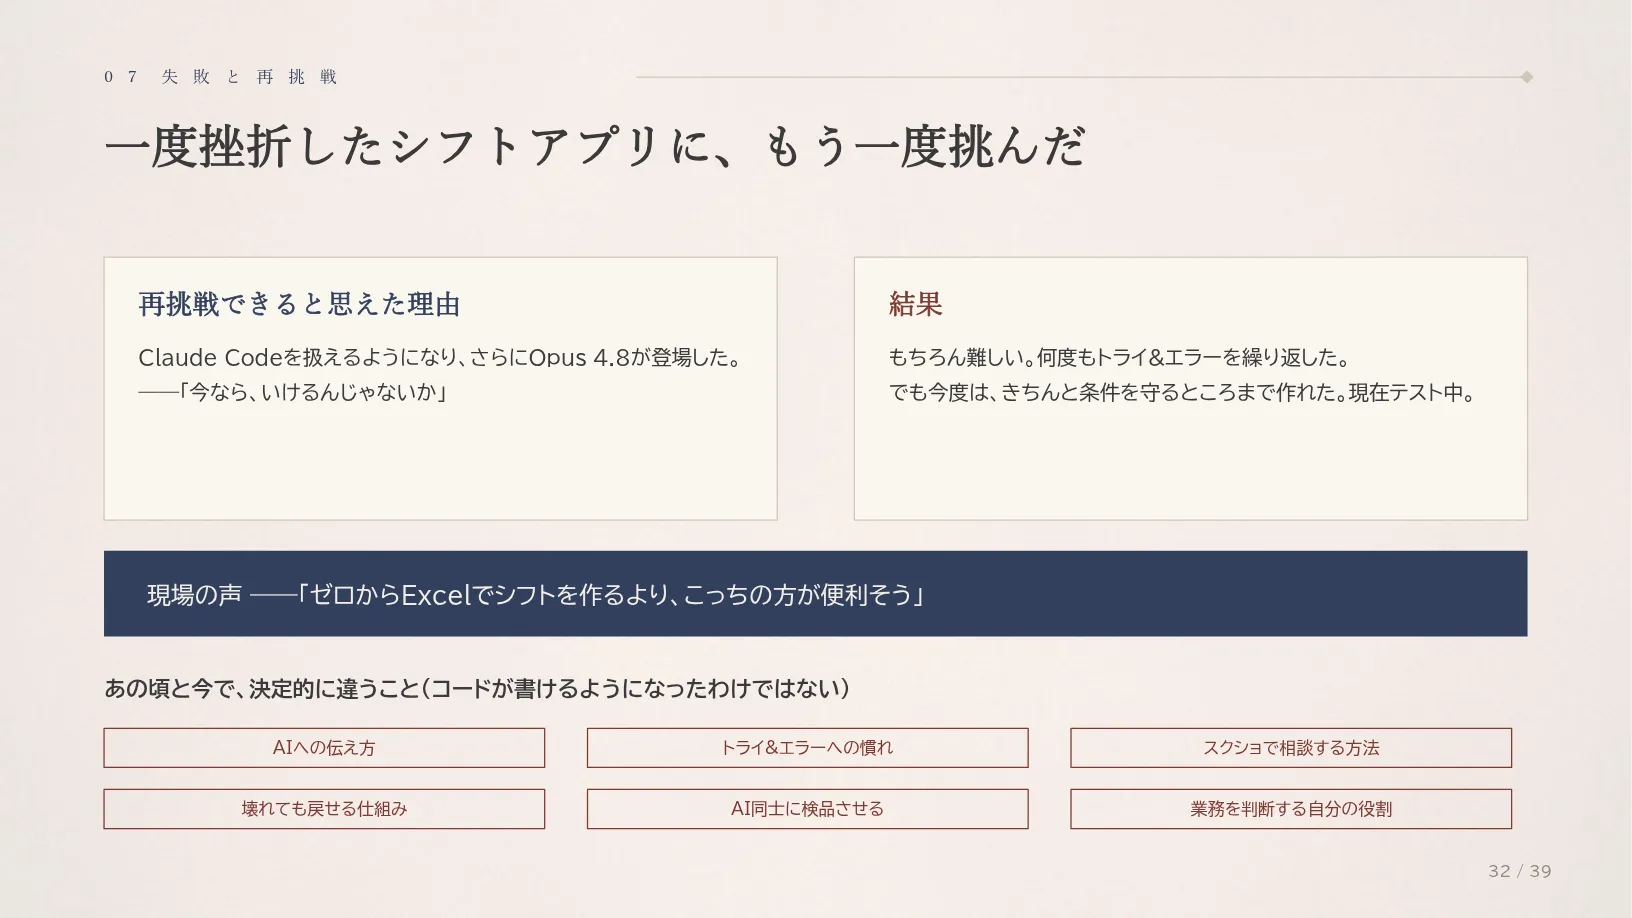Click the red '結果' card heading
The image size is (1632, 918).
pyautogui.click(x=915, y=304)
